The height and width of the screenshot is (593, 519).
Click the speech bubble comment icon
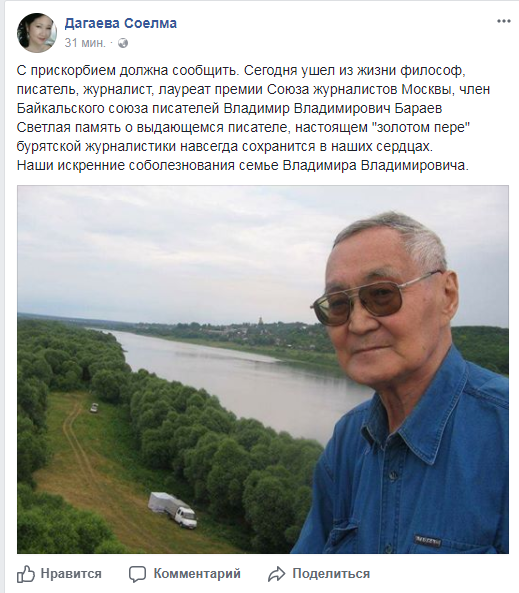pos(137,574)
